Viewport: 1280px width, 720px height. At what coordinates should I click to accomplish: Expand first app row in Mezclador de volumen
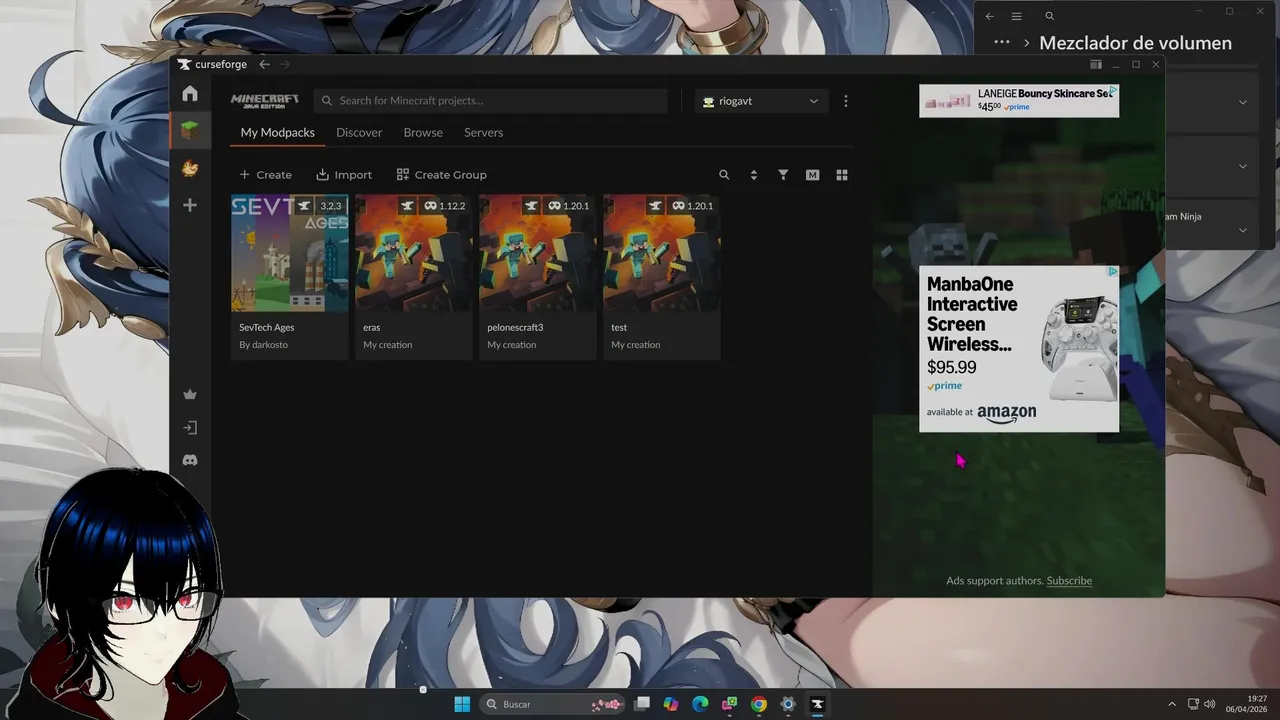1243,102
